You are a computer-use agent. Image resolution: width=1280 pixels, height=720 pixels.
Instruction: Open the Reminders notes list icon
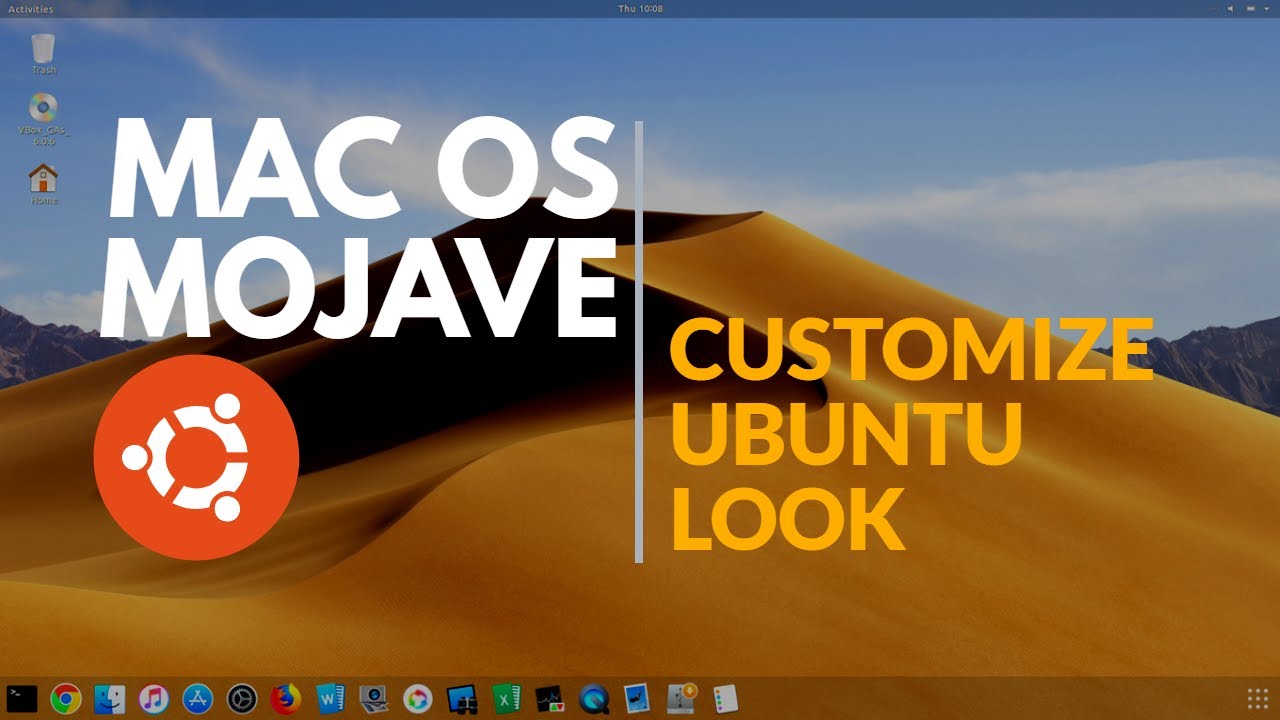[725, 698]
